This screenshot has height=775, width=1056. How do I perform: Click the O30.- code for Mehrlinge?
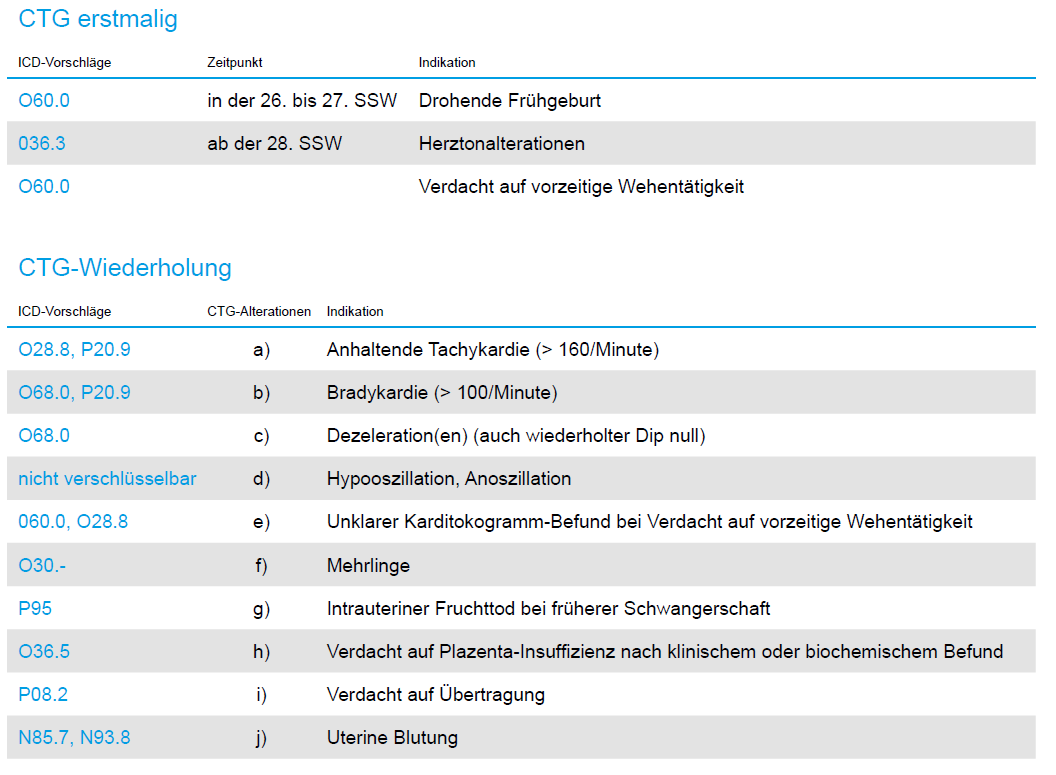(42, 566)
